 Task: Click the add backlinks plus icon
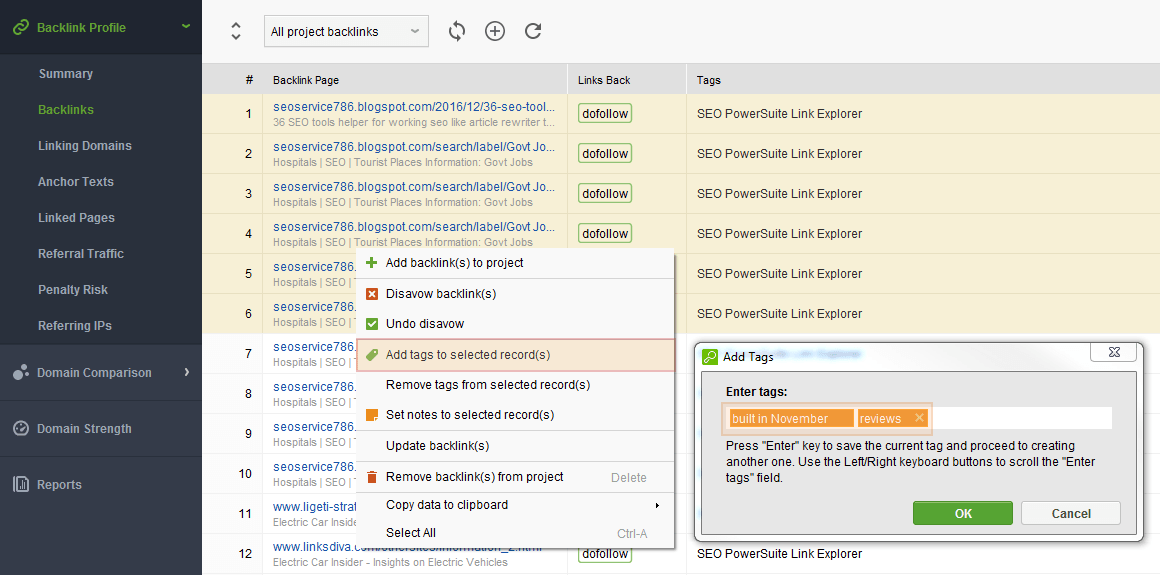(x=495, y=31)
